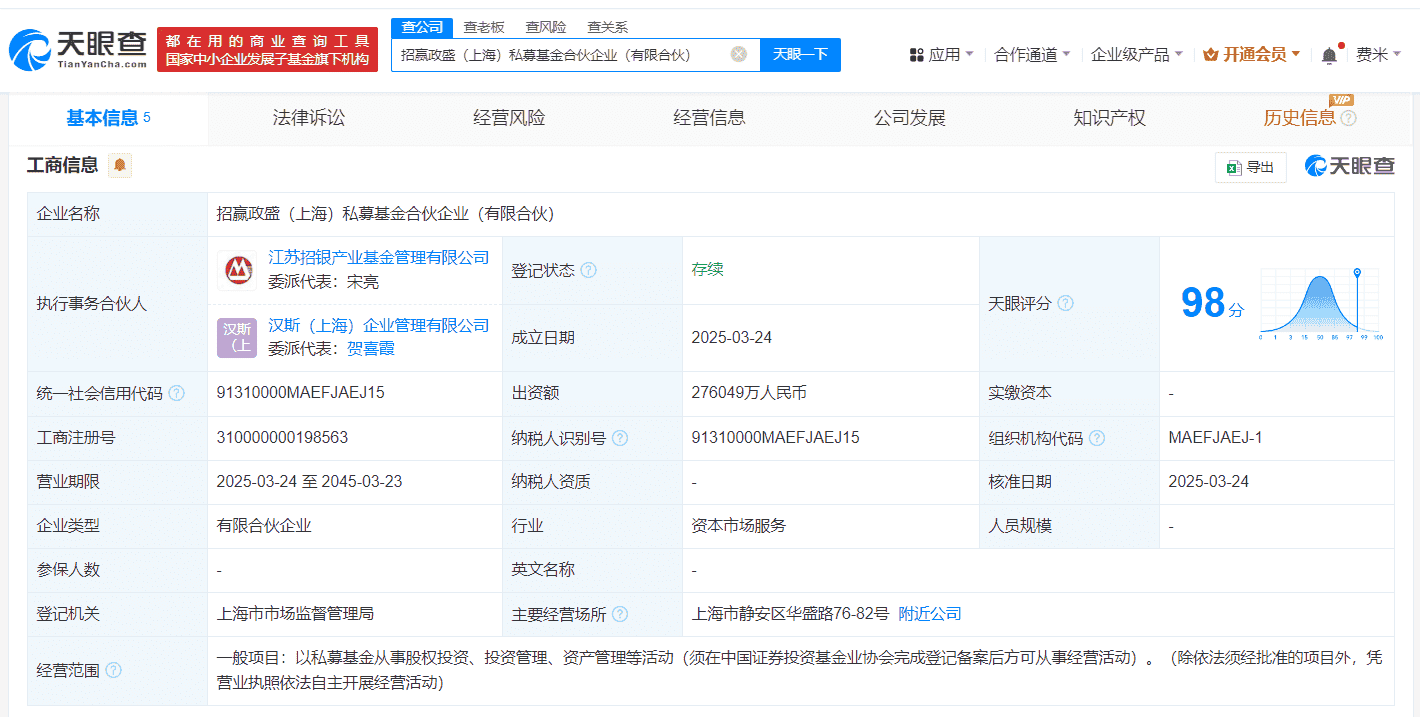Click the Excel 导出 export icon
This screenshot has height=717, width=1420.
pyautogui.click(x=1249, y=167)
